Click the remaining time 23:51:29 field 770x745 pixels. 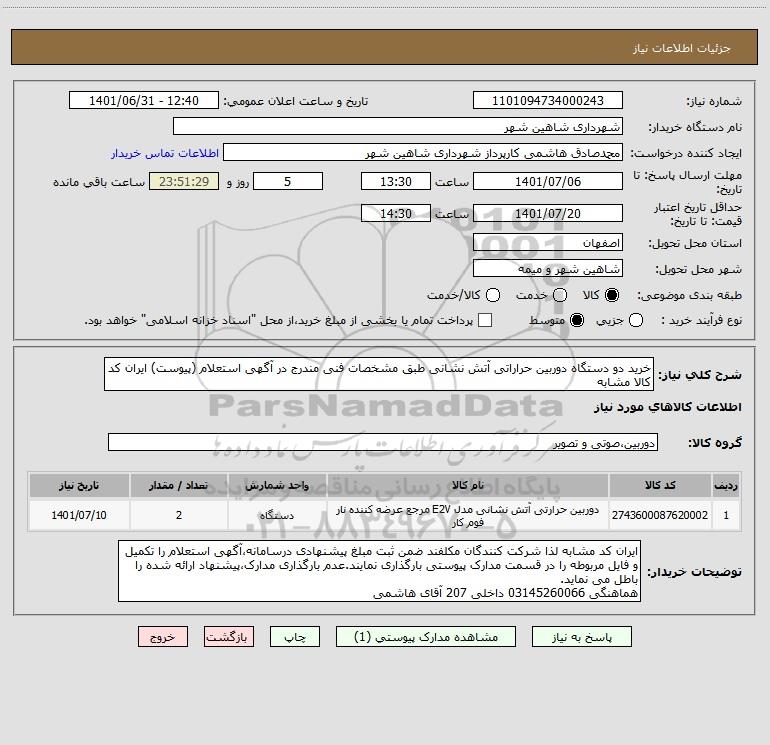coord(184,182)
